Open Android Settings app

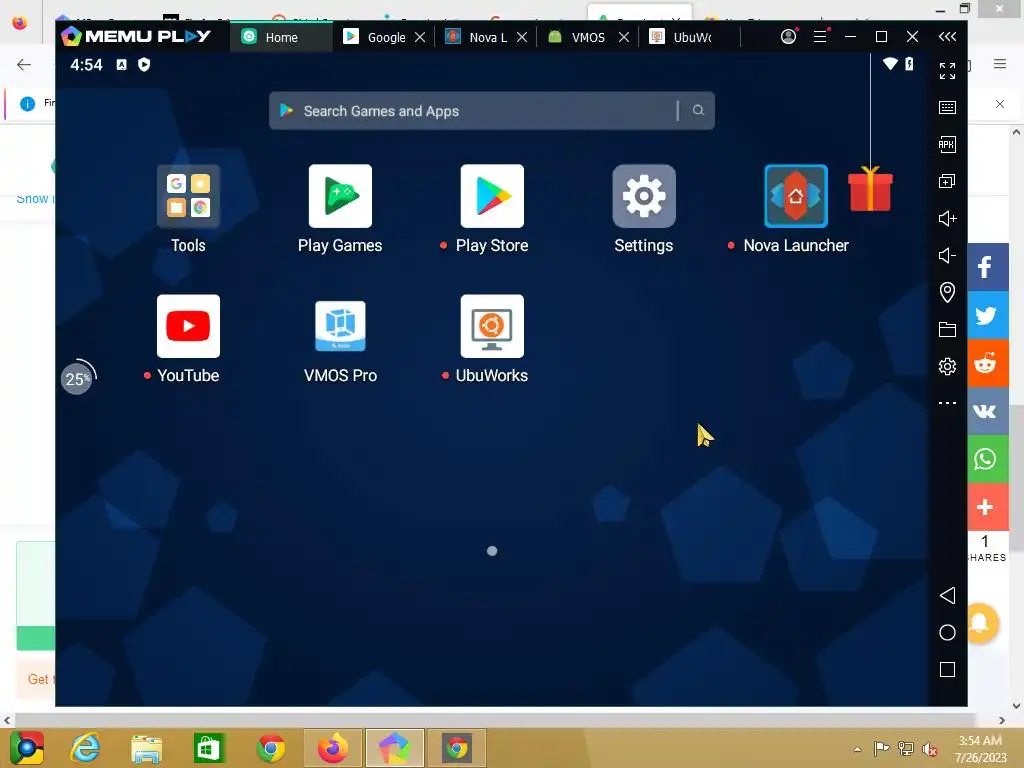tap(644, 196)
